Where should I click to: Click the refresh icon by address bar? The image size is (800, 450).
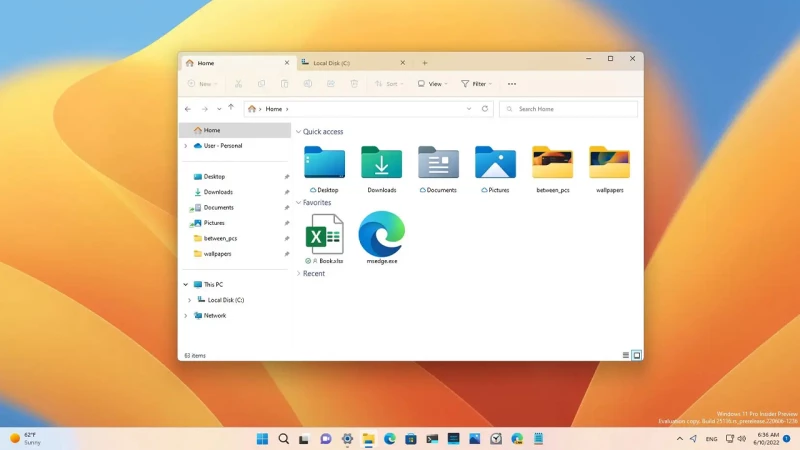tap(485, 109)
